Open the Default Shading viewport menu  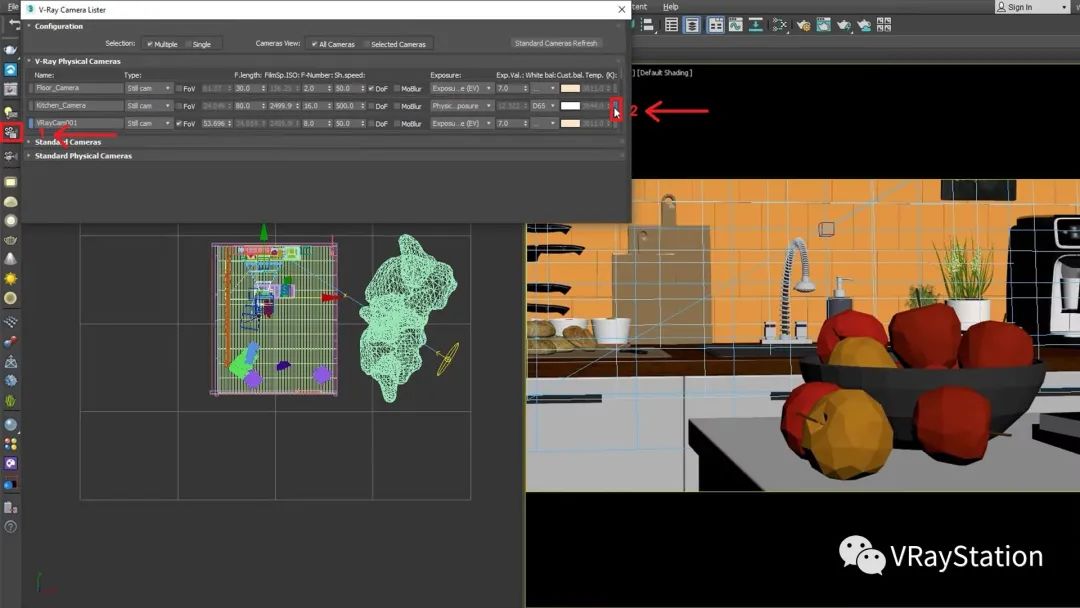click(x=664, y=73)
